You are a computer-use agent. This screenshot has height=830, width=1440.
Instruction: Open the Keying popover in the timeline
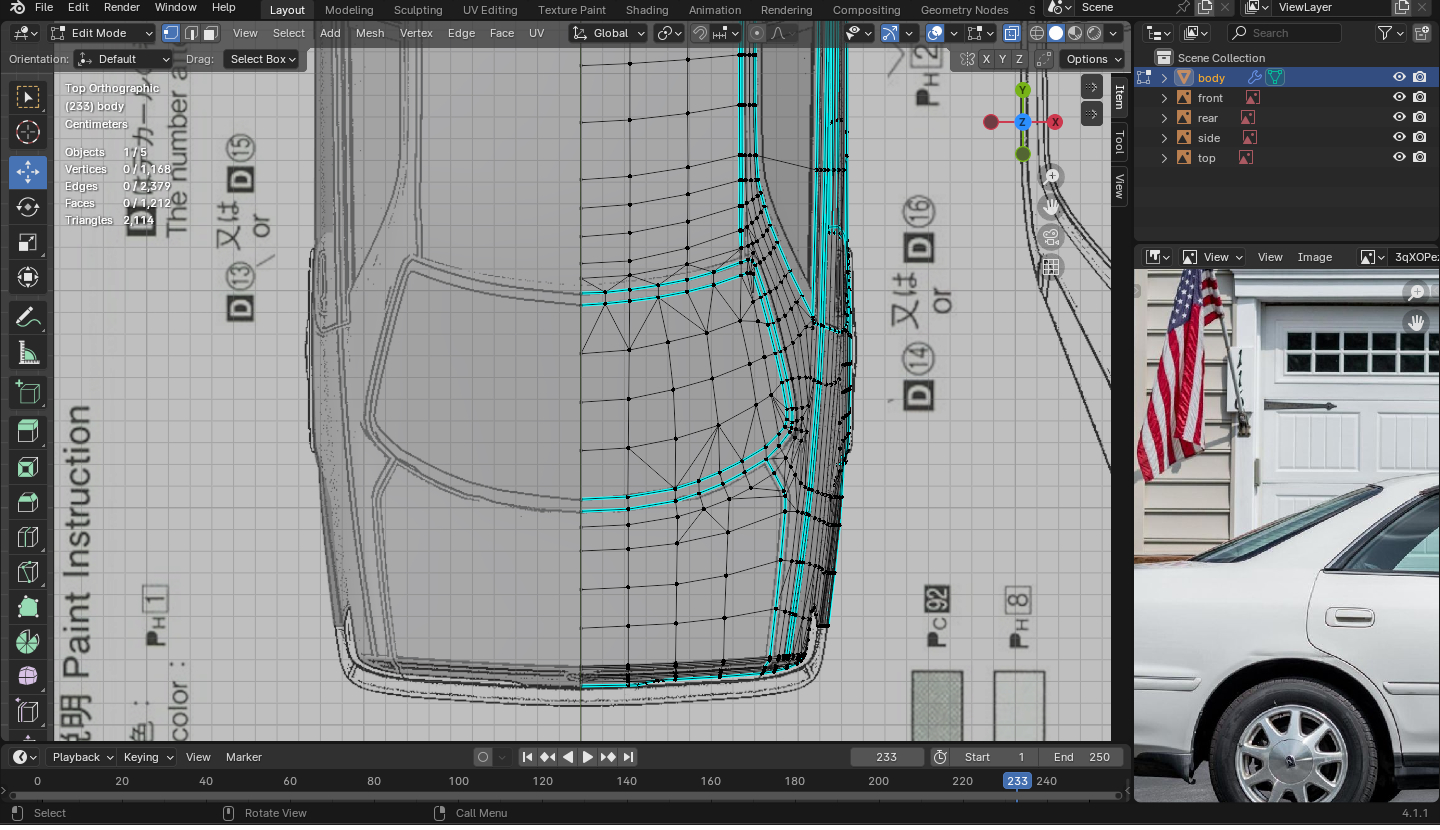pyautogui.click(x=146, y=757)
